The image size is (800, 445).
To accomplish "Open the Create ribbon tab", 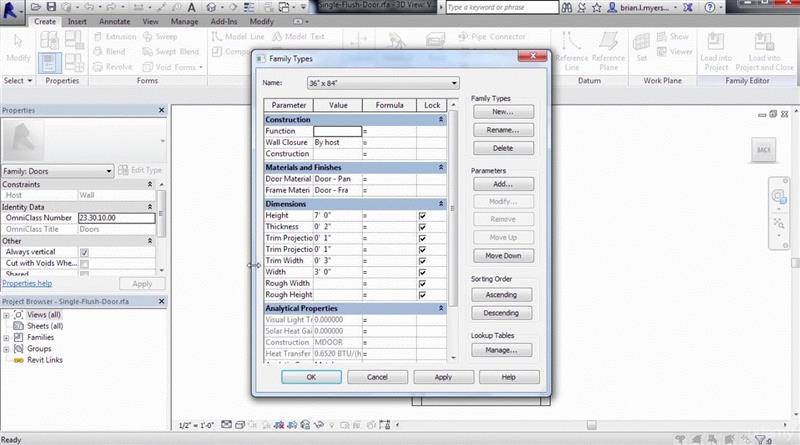I will (x=45, y=21).
